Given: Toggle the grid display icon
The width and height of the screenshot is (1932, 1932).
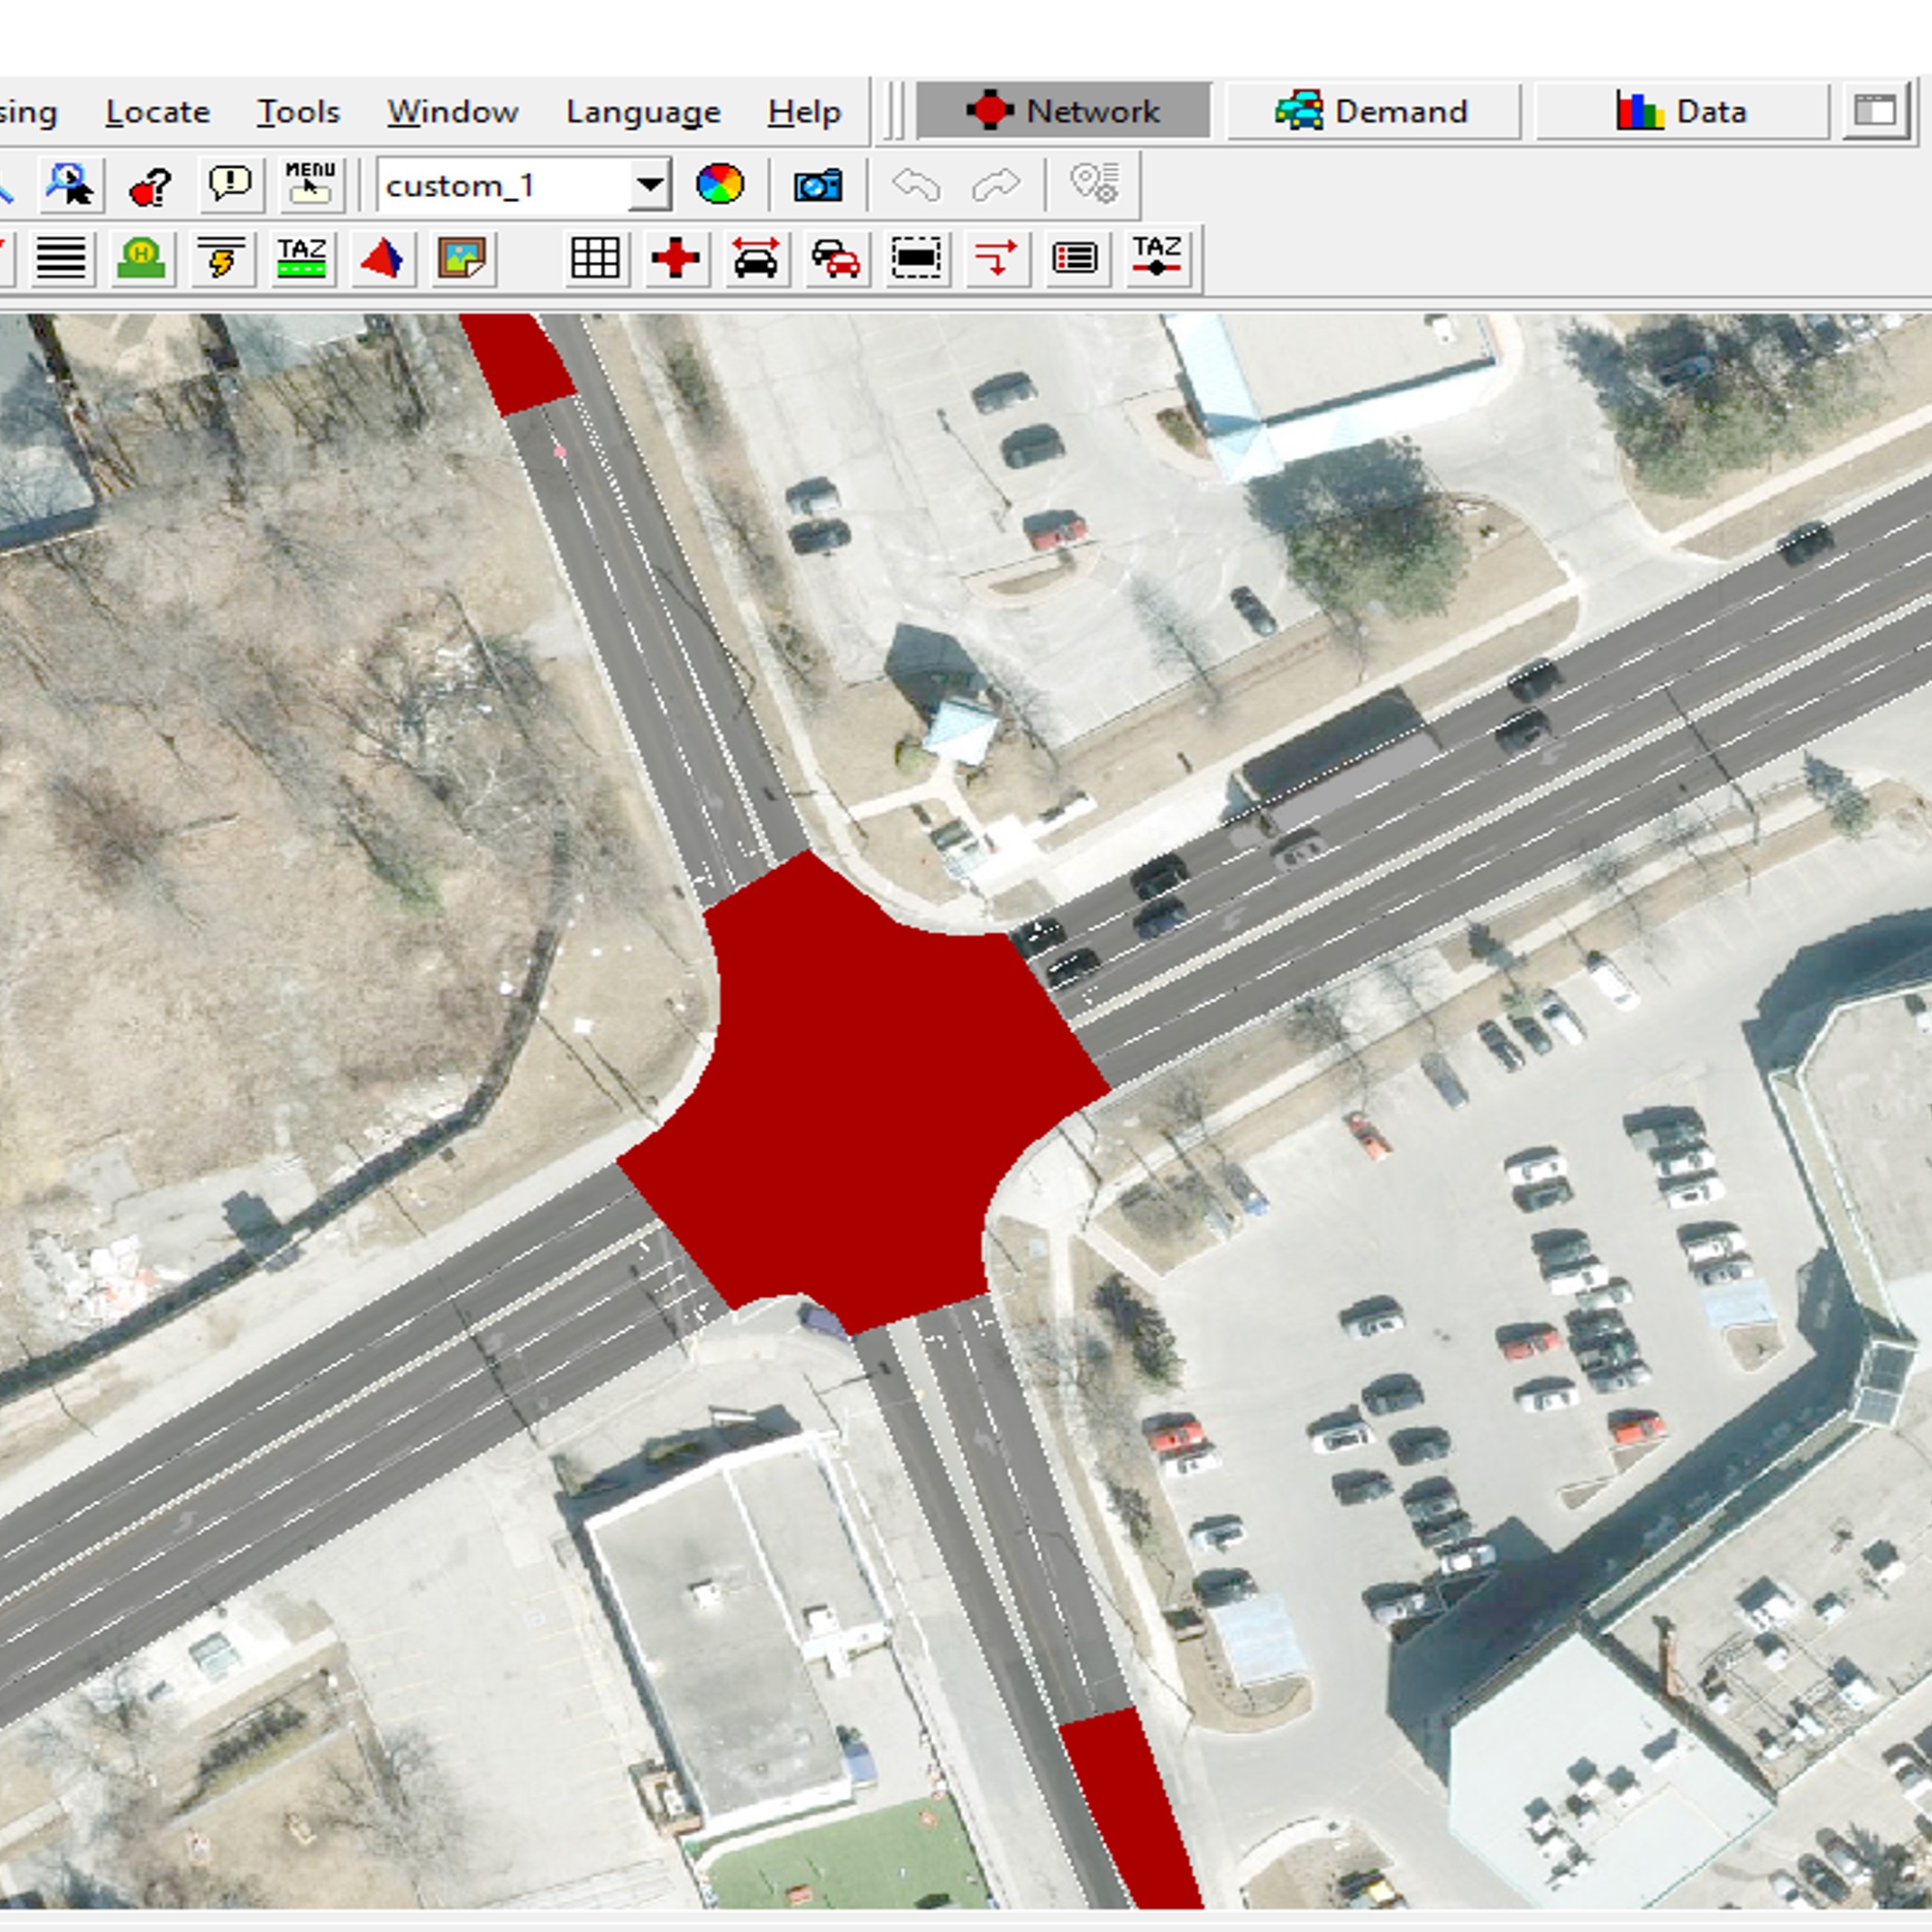Looking at the screenshot, I should click(x=595, y=259).
